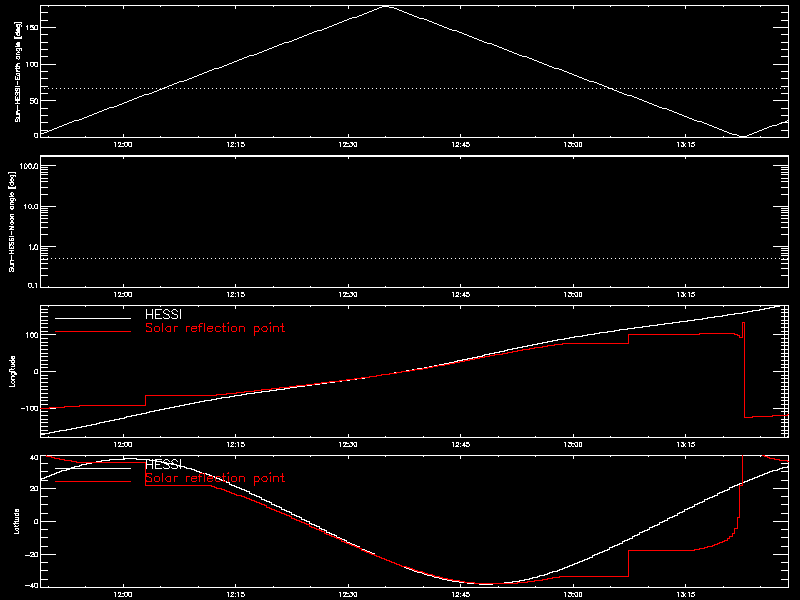Click "12:15" time label under Longitude plot
The width and height of the screenshot is (800, 600).
tap(236, 445)
